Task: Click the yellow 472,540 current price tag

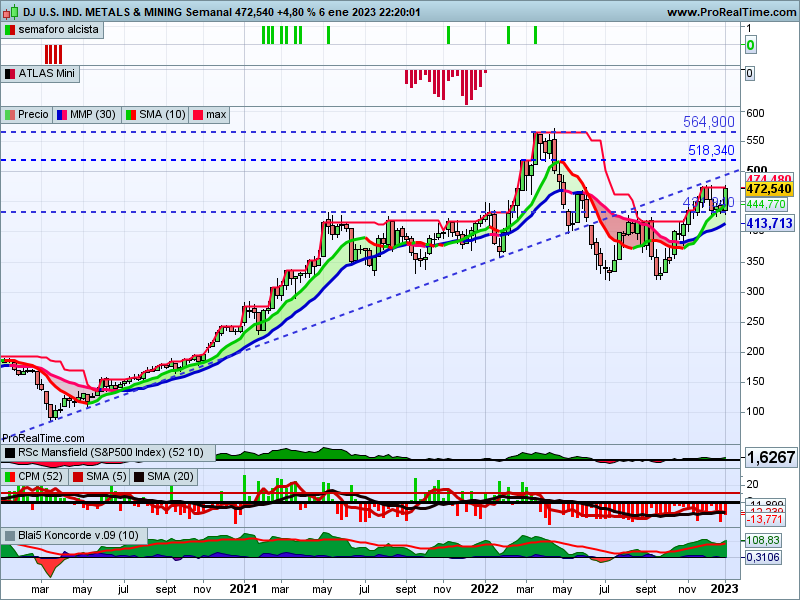Action: click(x=768, y=189)
